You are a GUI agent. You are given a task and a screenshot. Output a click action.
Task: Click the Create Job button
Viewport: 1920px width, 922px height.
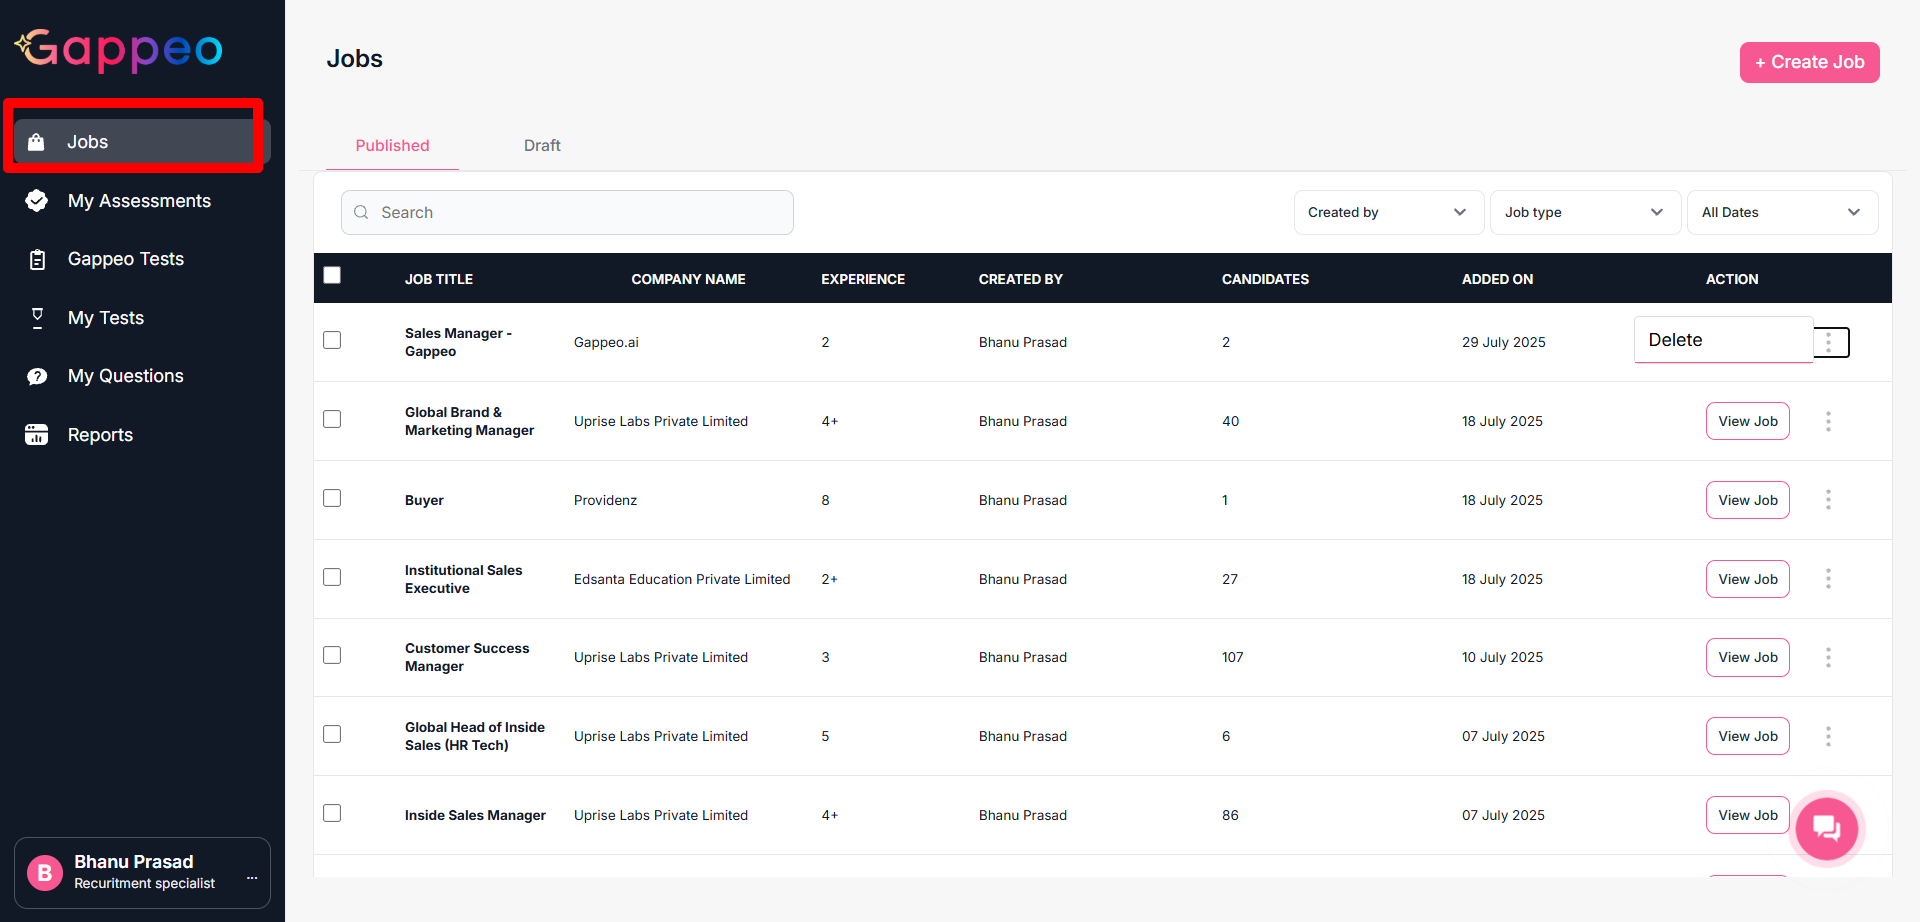pyautogui.click(x=1809, y=62)
